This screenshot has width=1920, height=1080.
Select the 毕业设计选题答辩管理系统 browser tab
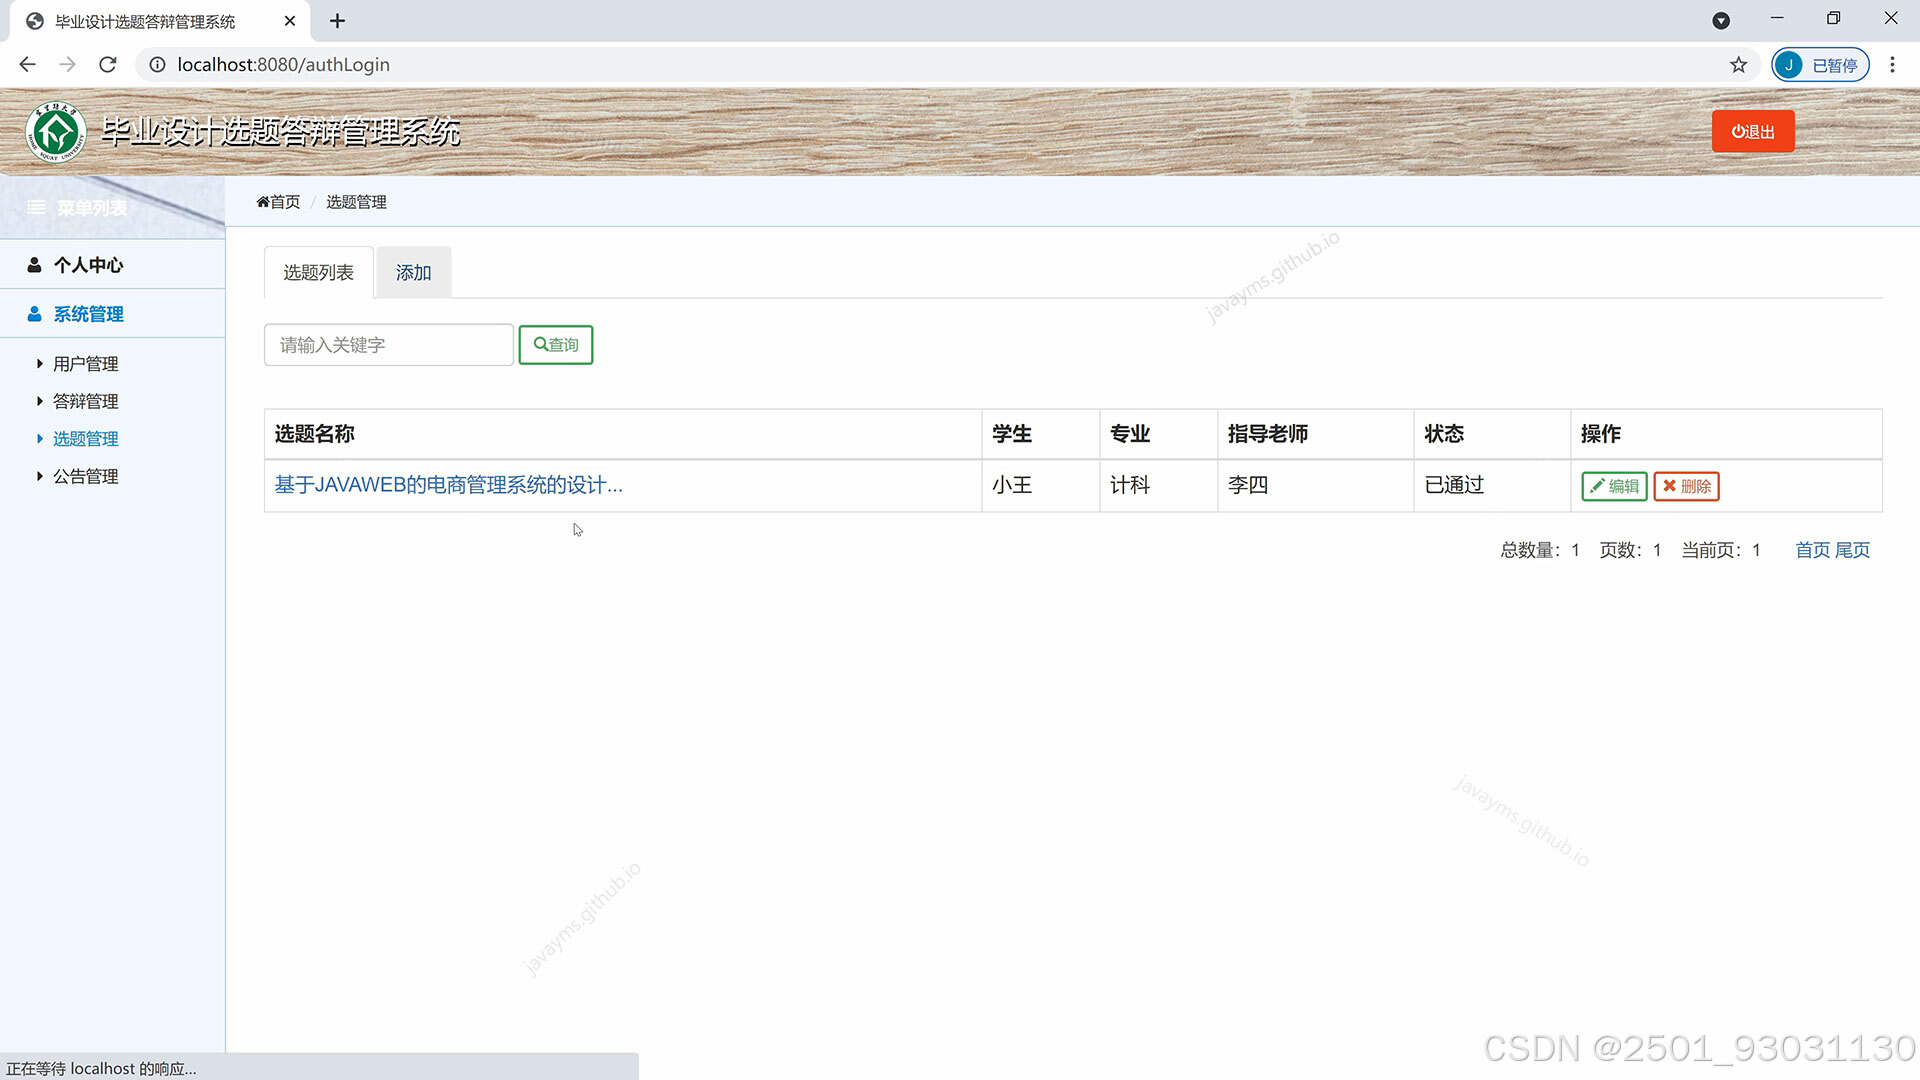coord(160,21)
